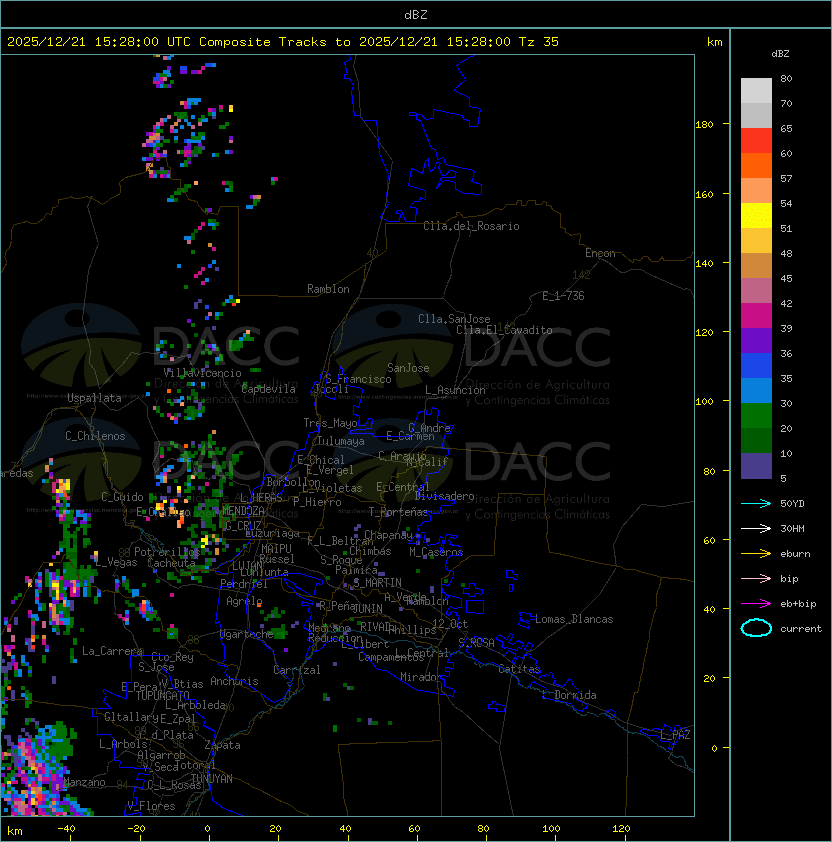Choose the dark green 10-20 dBZ swatch
The height and width of the screenshot is (842, 832).
tap(756, 440)
